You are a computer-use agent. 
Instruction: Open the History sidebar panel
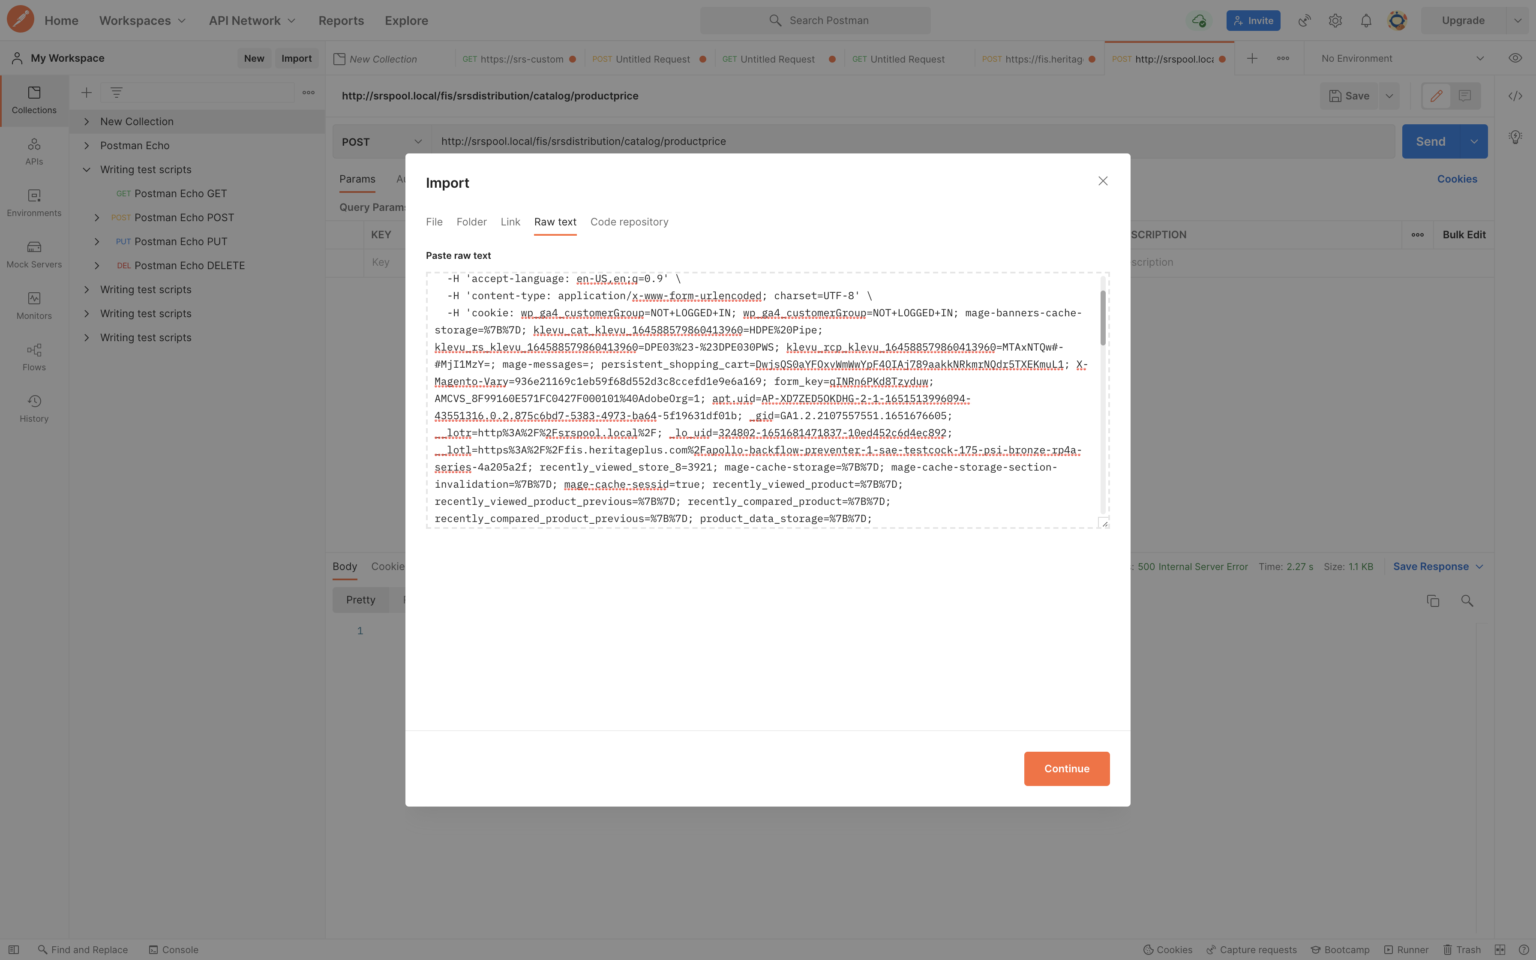coord(34,409)
